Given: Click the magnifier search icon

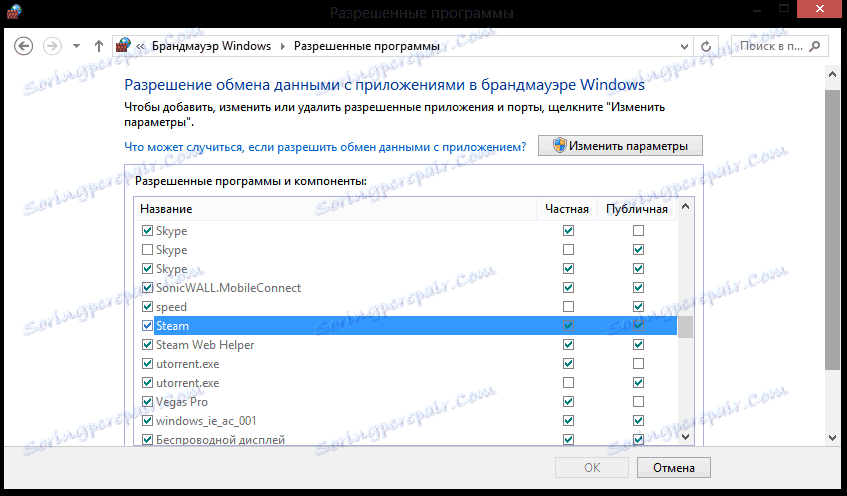Looking at the screenshot, I should (x=815, y=46).
